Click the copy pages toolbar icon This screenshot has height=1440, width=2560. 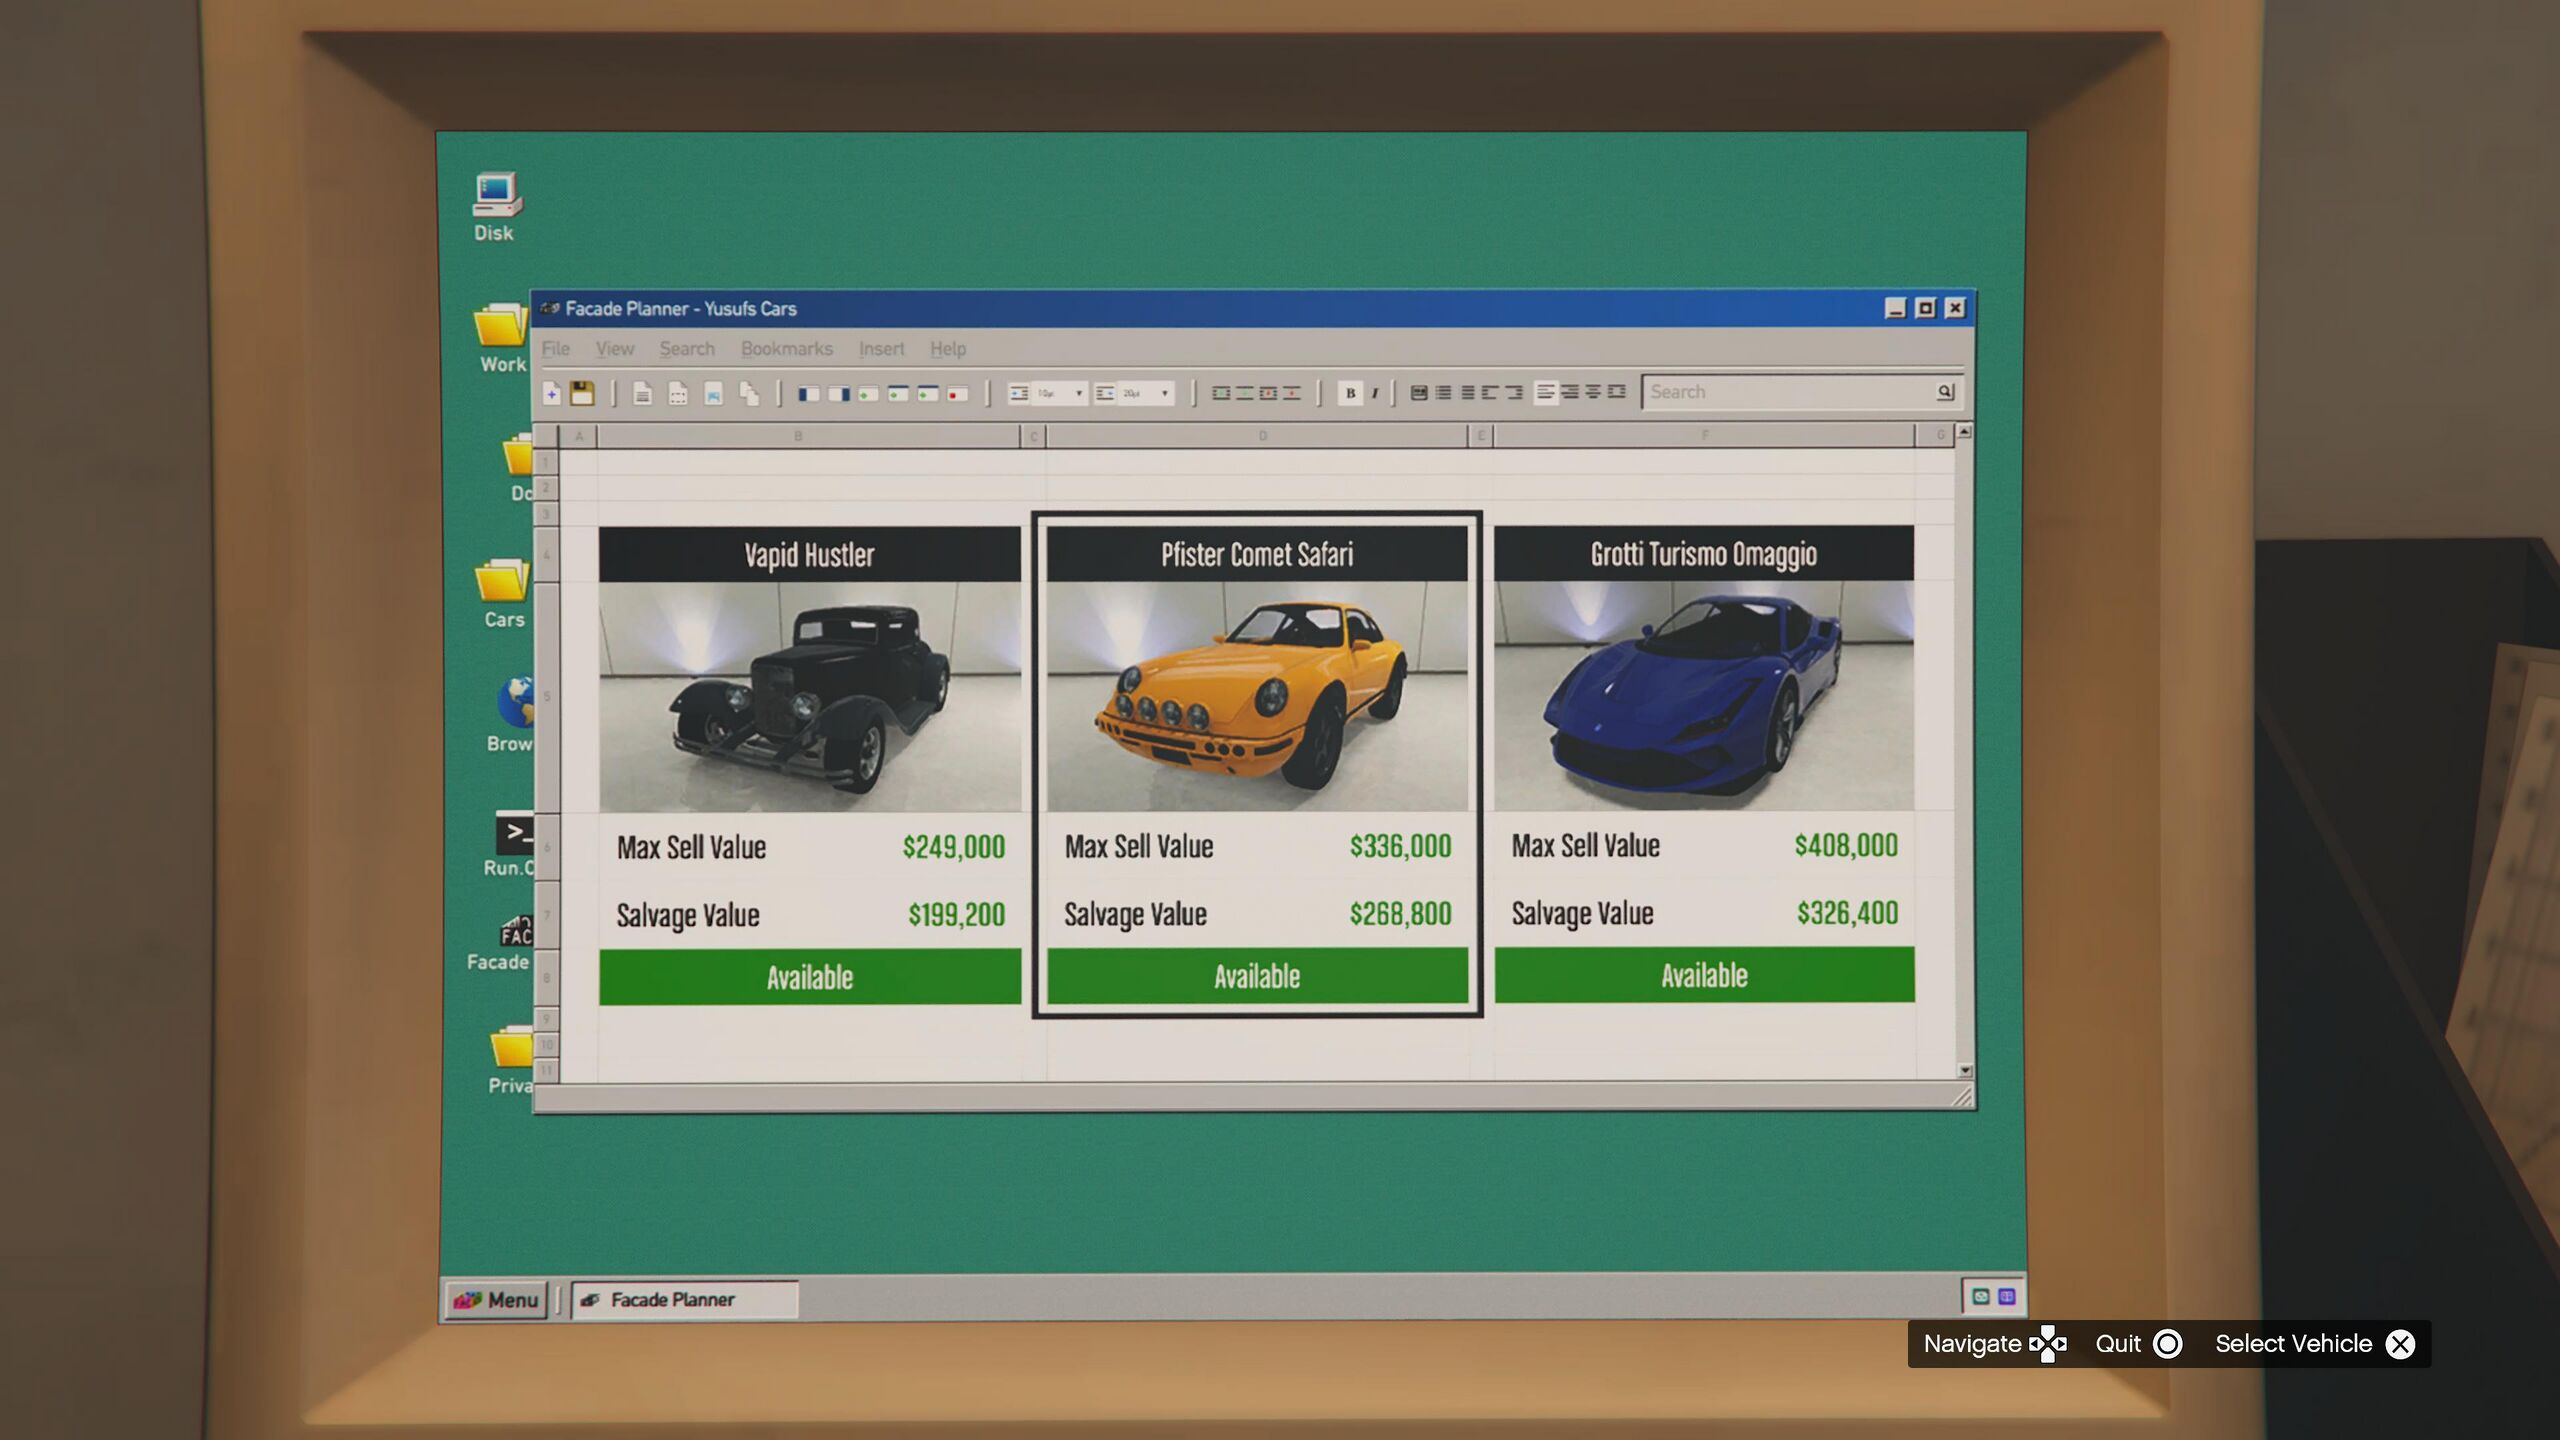(749, 394)
